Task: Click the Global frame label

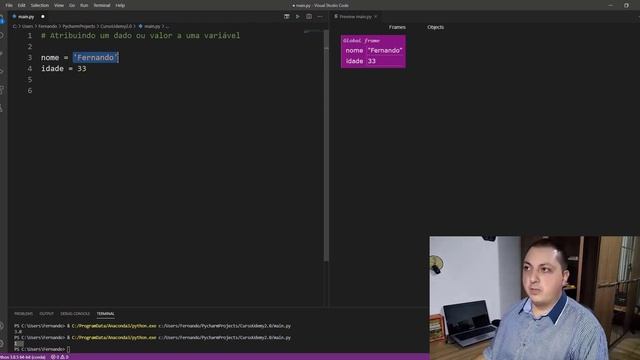Action: point(361,40)
